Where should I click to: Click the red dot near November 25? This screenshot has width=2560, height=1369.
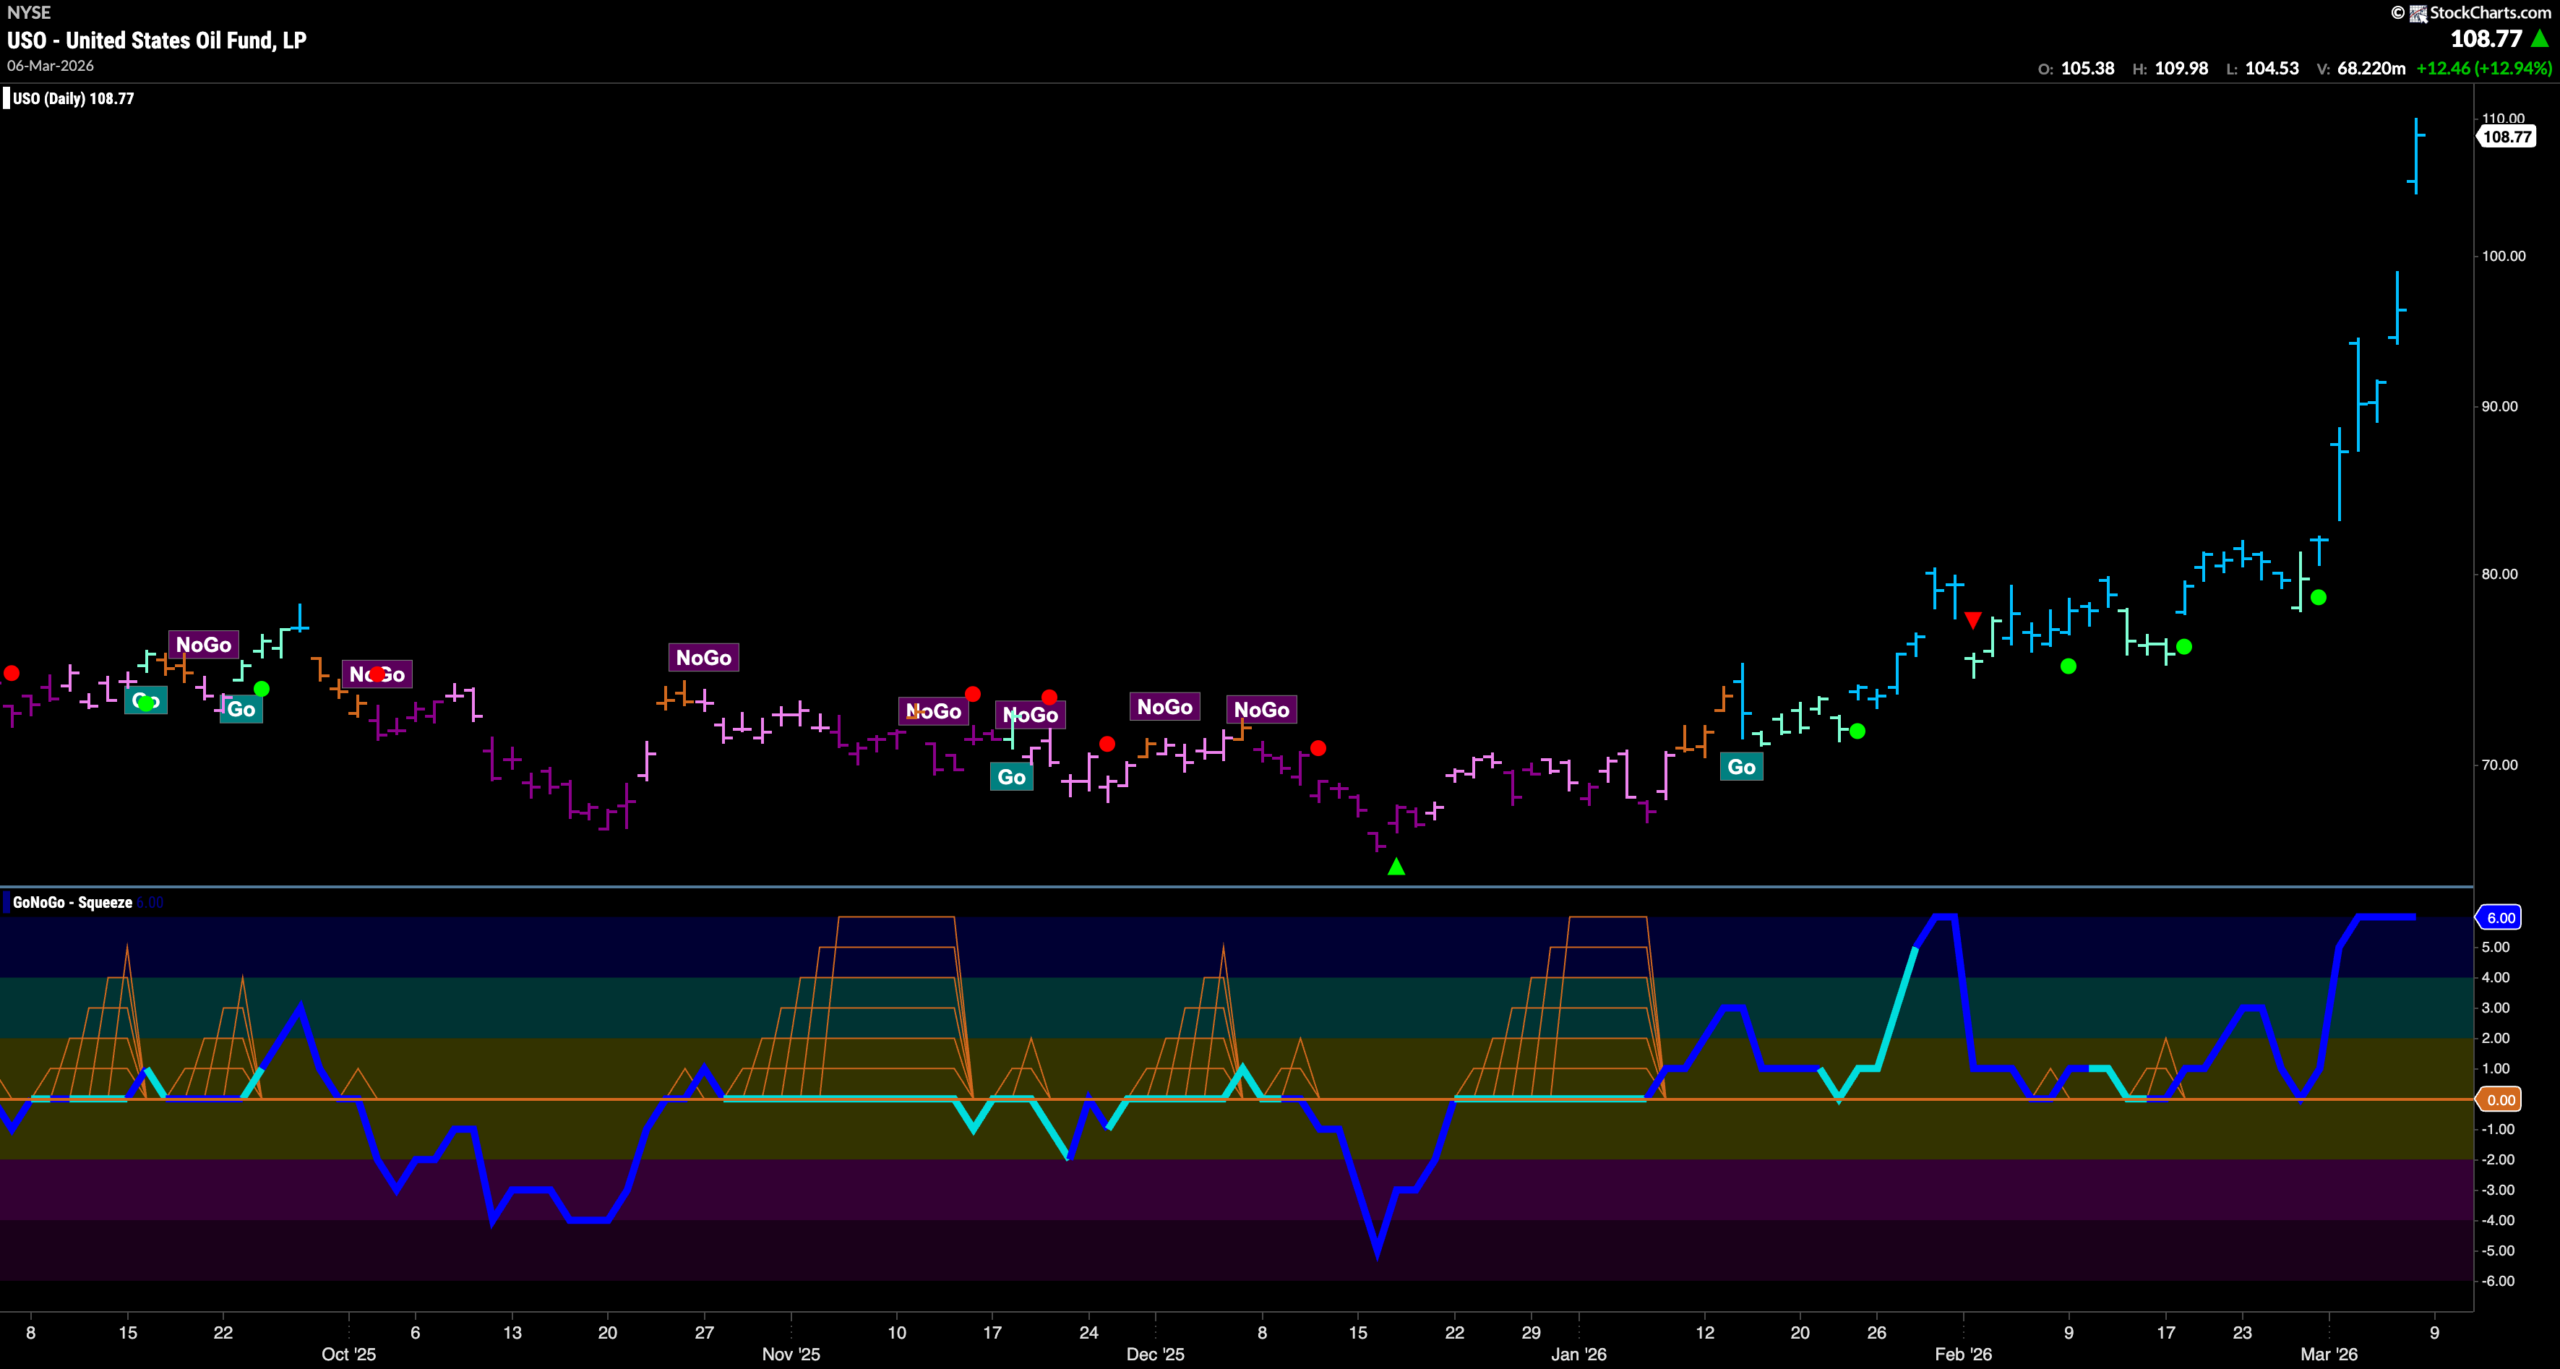click(x=1106, y=744)
